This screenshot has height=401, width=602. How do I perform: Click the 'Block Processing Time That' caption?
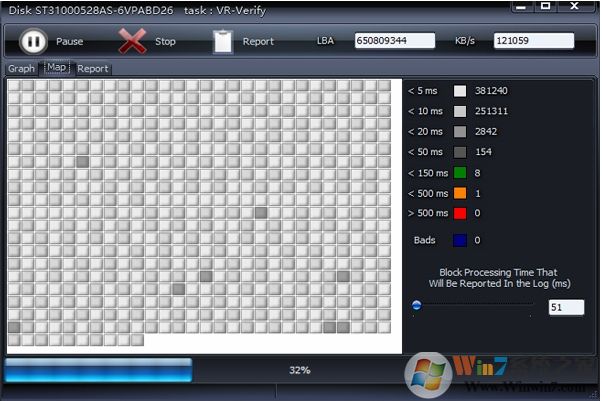click(498, 272)
